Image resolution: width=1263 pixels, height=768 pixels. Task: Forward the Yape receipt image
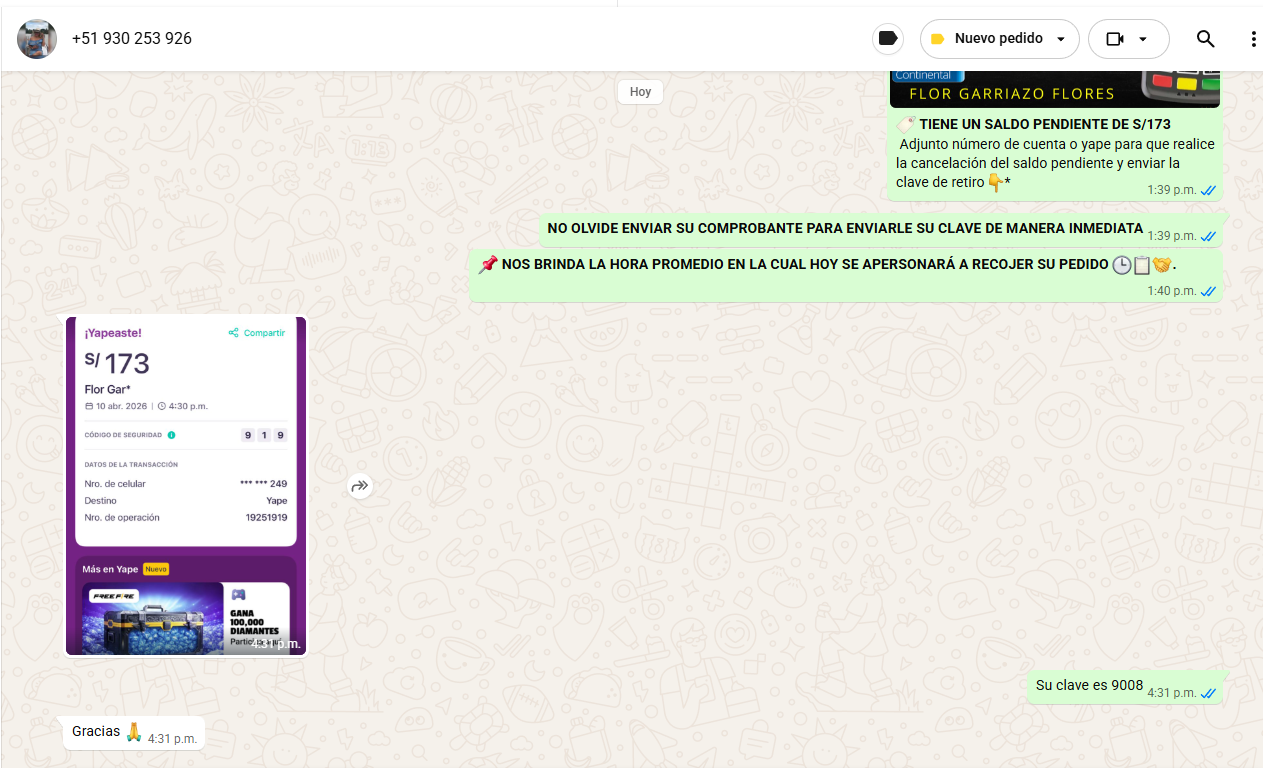(360, 486)
